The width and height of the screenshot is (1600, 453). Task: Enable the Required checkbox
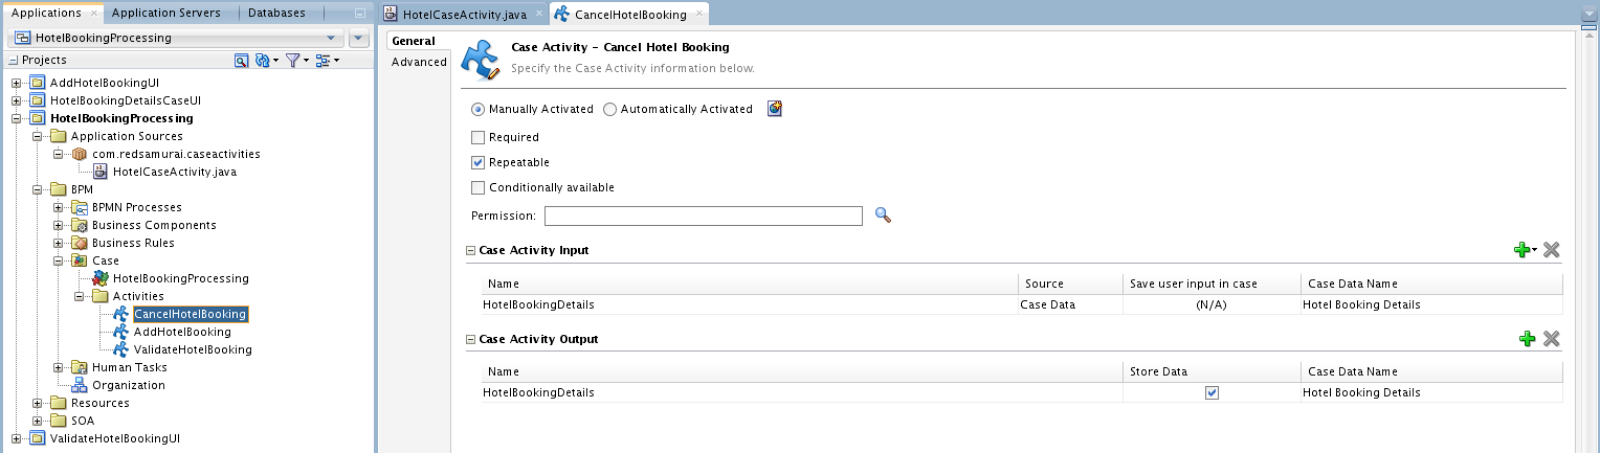click(x=478, y=137)
